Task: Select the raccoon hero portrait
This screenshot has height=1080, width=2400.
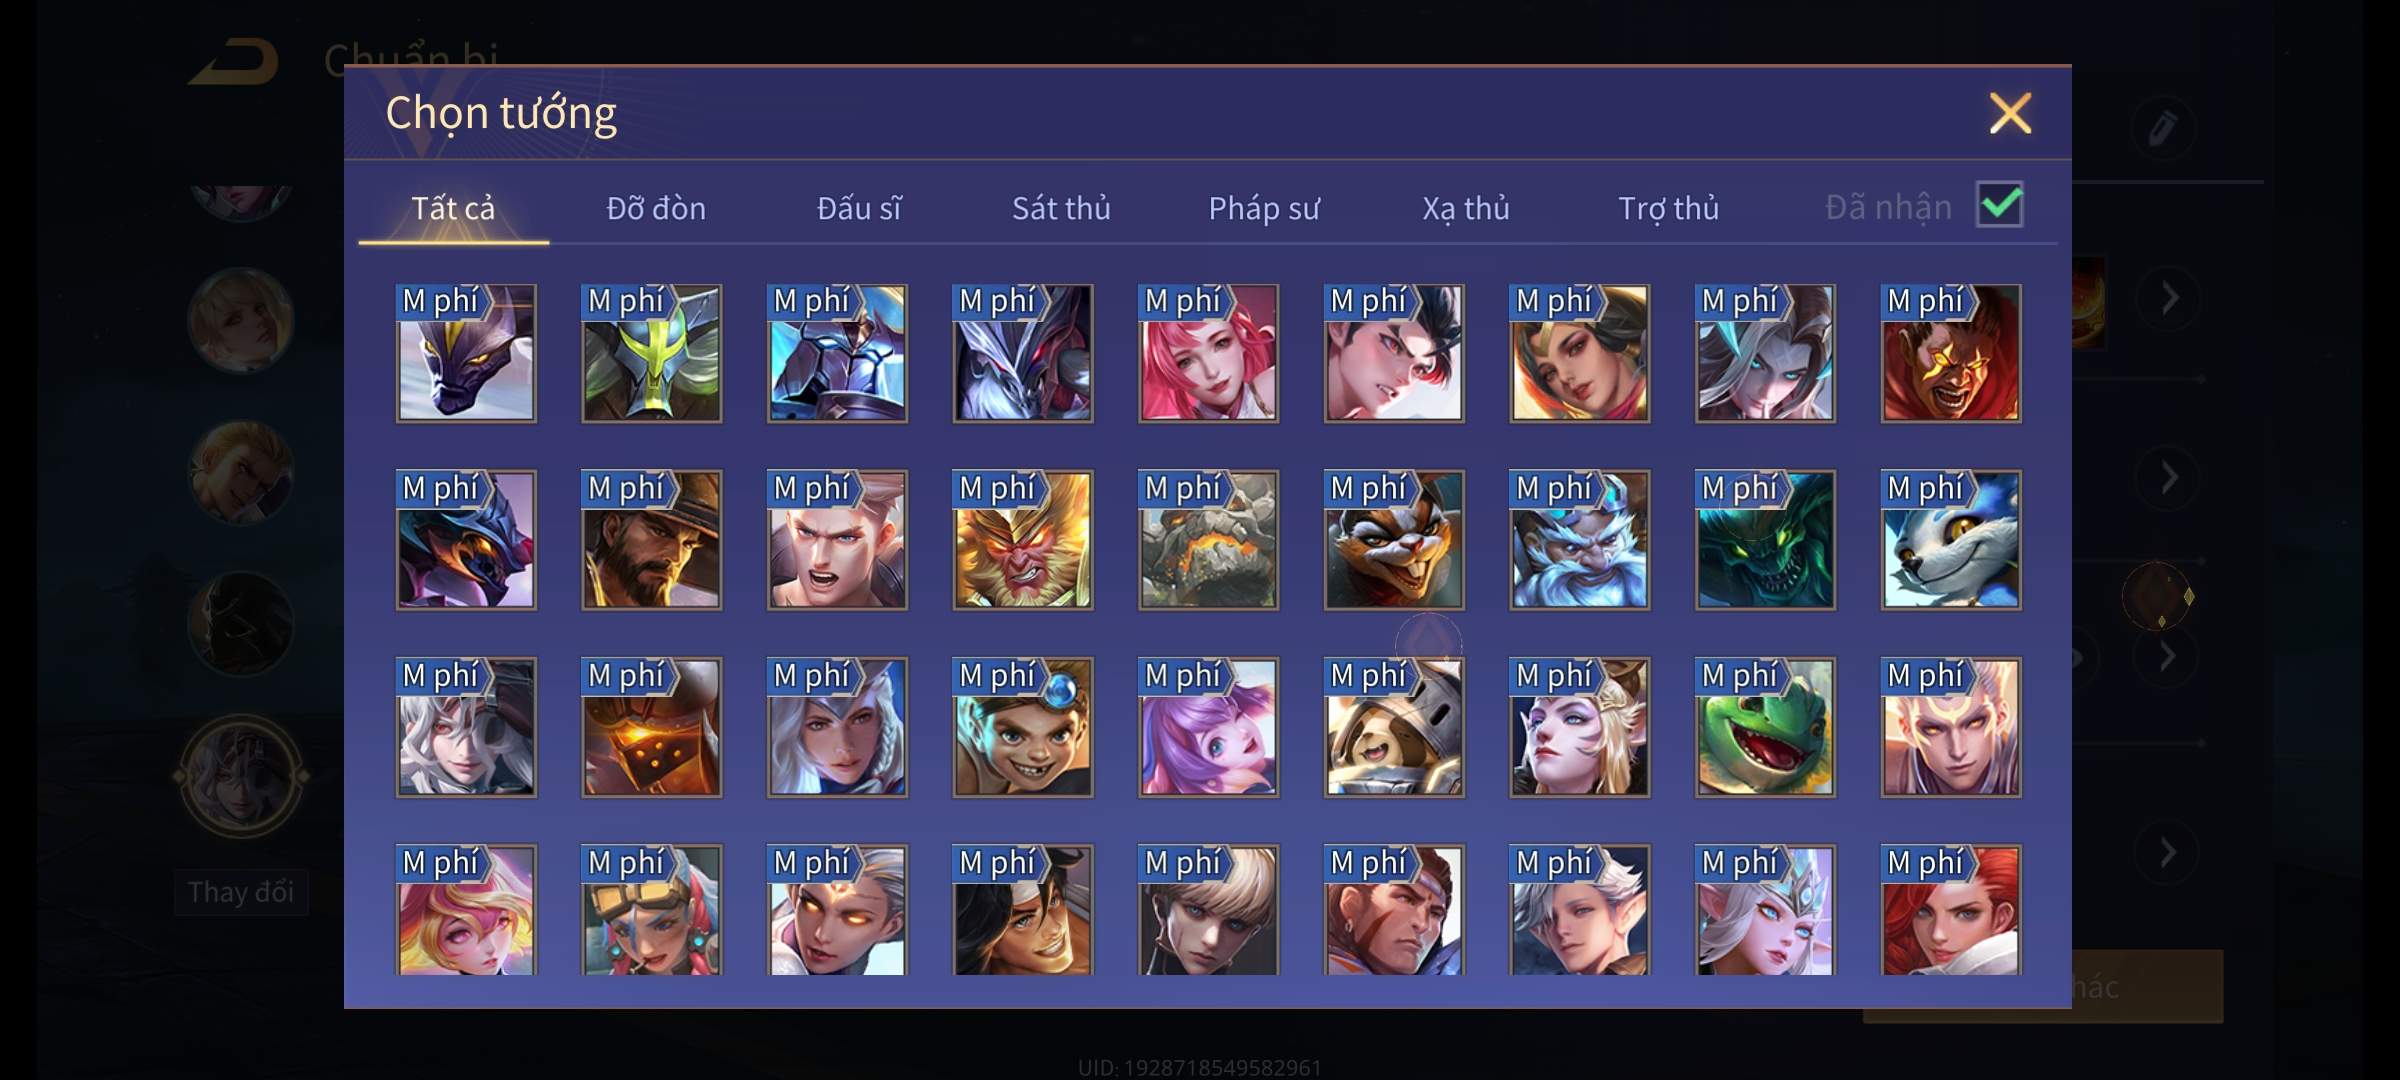Action: pyautogui.click(x=1394, y=540)
